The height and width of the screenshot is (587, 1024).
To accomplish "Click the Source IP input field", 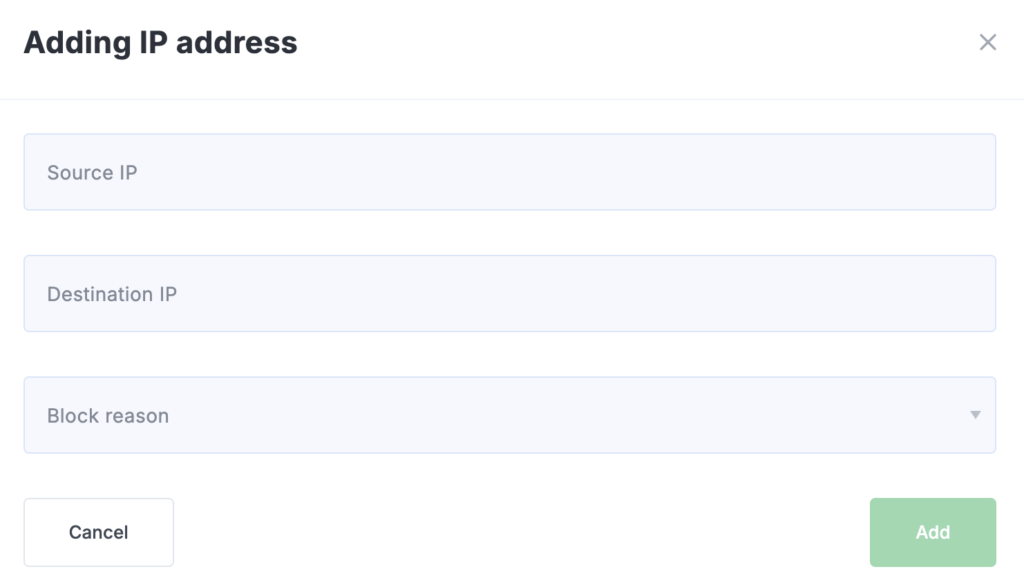I will 509,172.
